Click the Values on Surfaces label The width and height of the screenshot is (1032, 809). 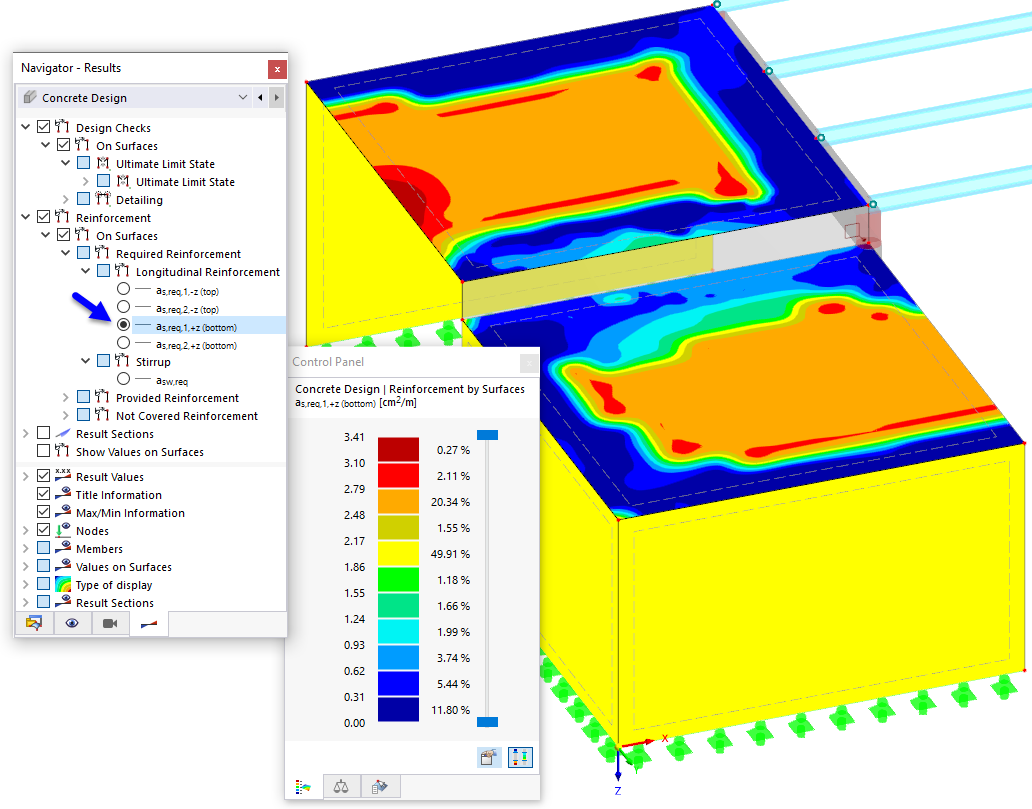click(124, 567)
